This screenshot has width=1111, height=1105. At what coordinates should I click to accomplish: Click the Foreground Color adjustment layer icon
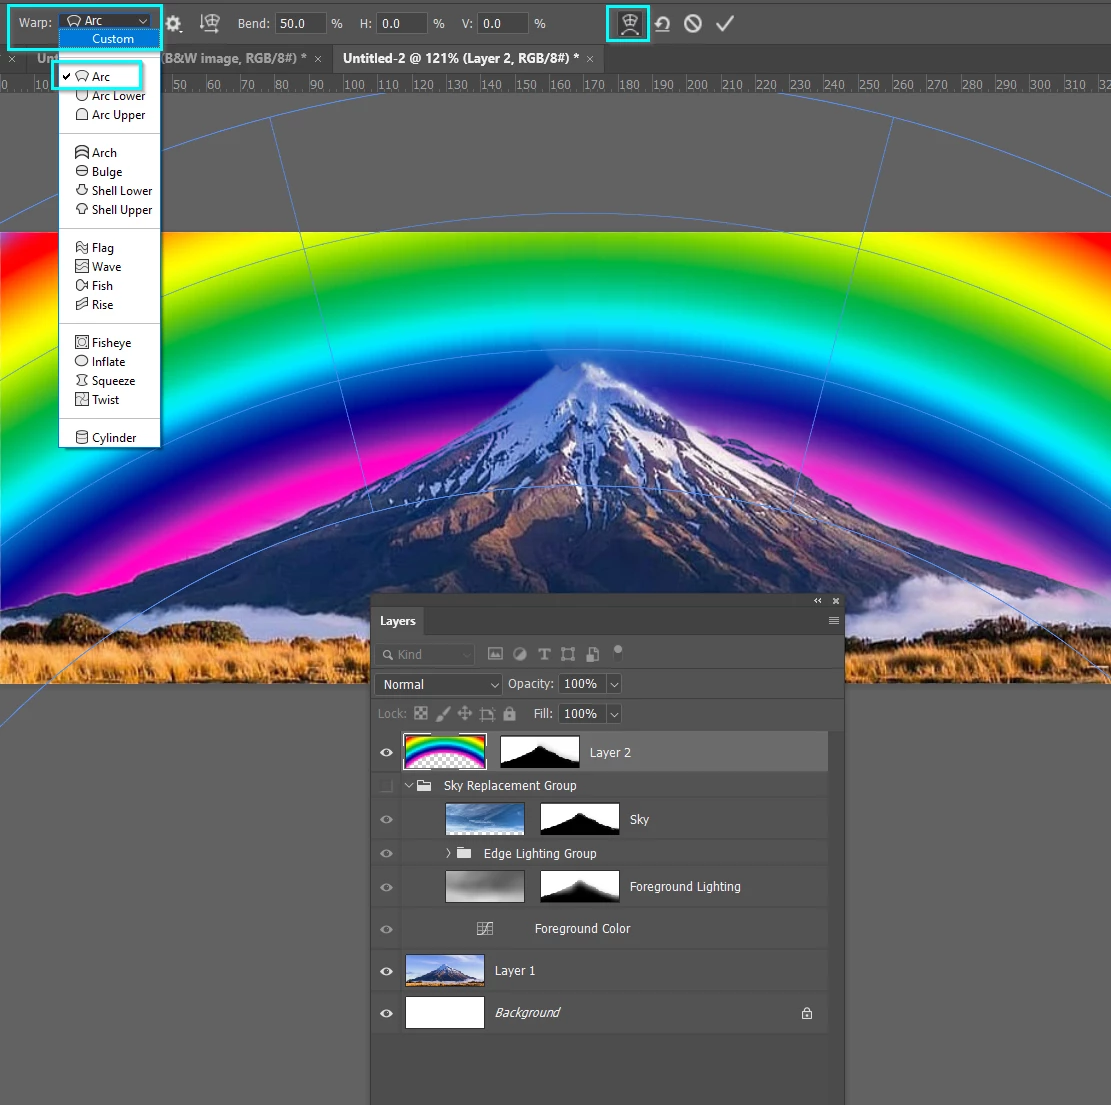[485, 929]
